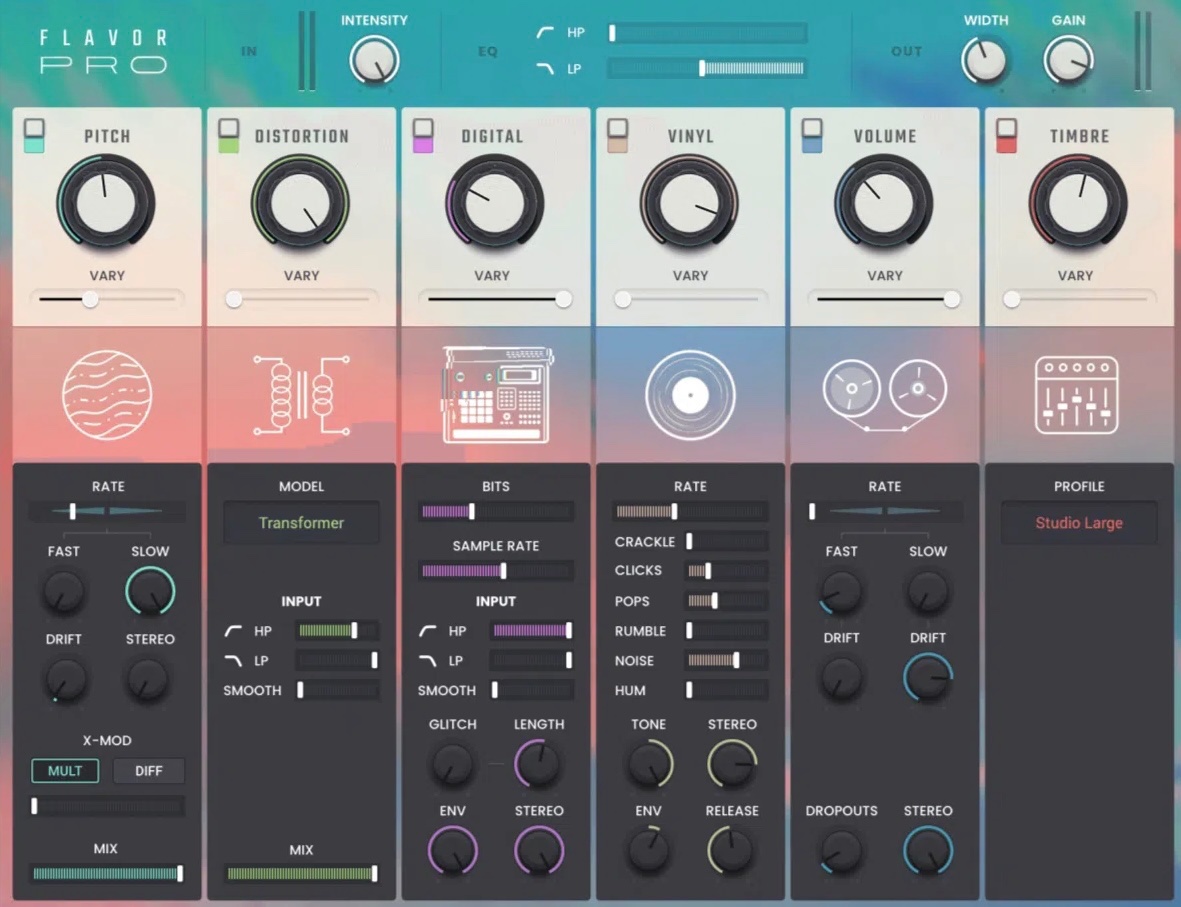Toggle the Vinyl module power switch
The image size is (1181, 907).
point(618,136)
